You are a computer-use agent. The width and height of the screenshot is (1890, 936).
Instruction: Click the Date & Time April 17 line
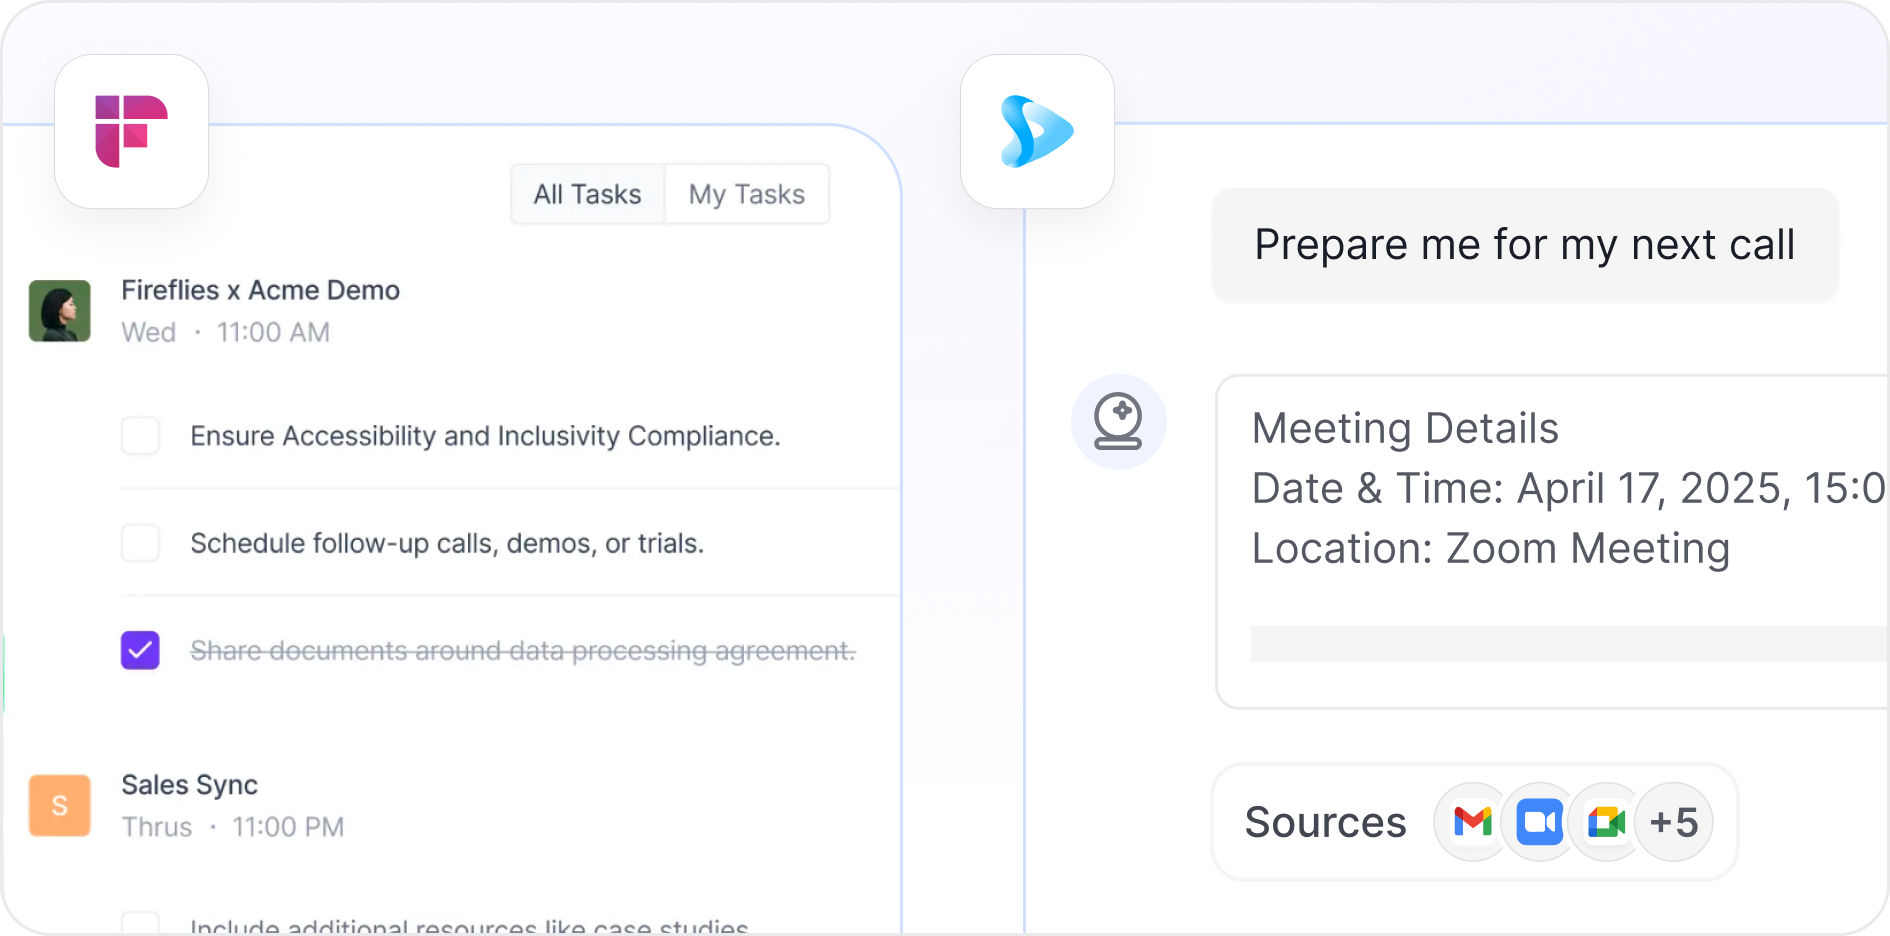click(1569, 488)
